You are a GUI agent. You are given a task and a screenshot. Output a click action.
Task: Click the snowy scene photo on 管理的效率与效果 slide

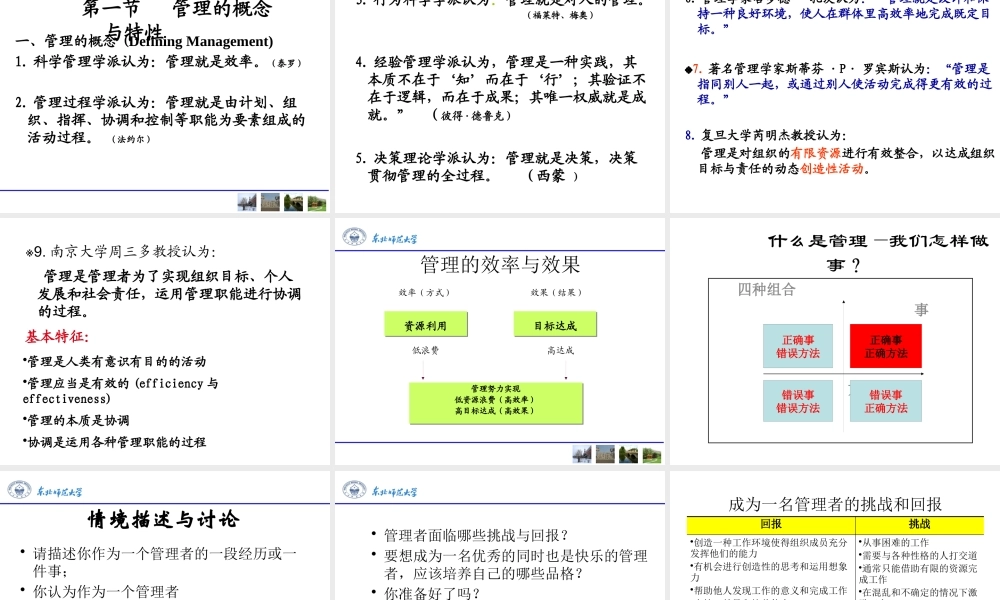point(582,454)
